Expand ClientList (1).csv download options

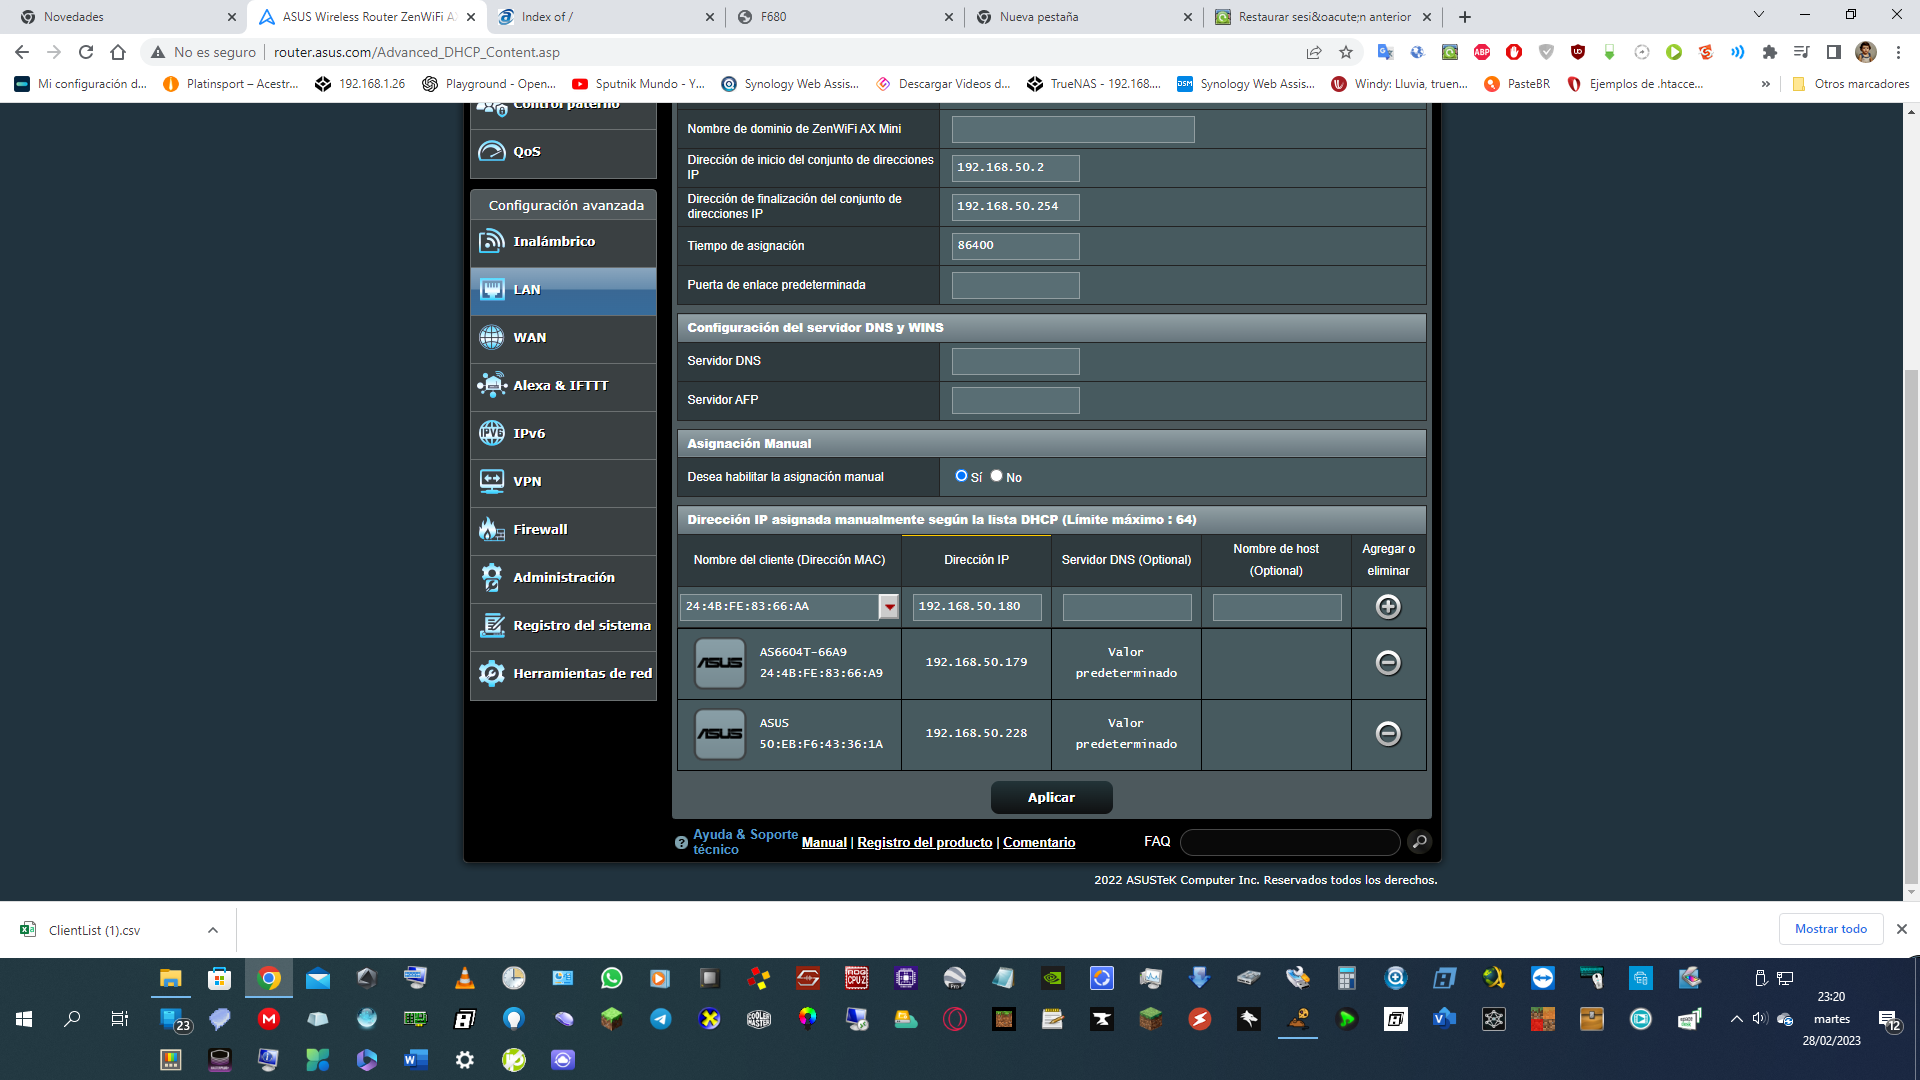point(213,930)
